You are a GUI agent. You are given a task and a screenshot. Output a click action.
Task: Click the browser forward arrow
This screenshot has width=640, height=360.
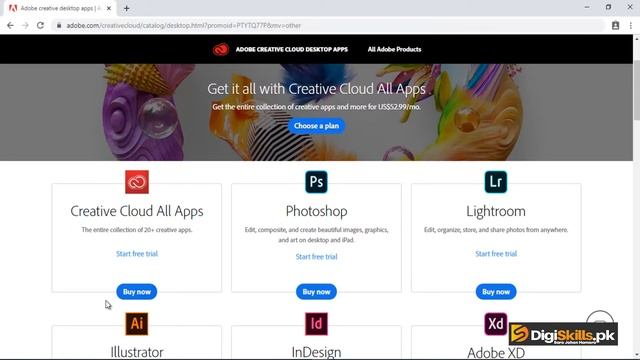pos(25,25)
